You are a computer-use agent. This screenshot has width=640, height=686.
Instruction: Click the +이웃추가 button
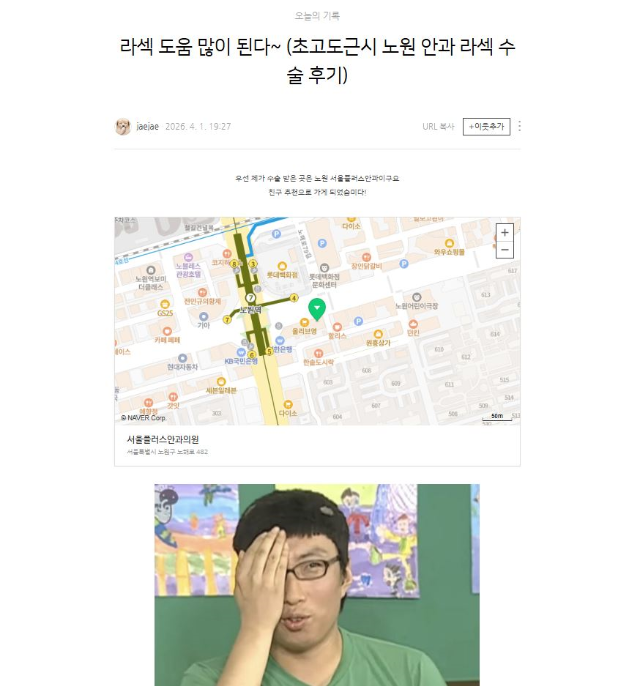tap(486, 127)
